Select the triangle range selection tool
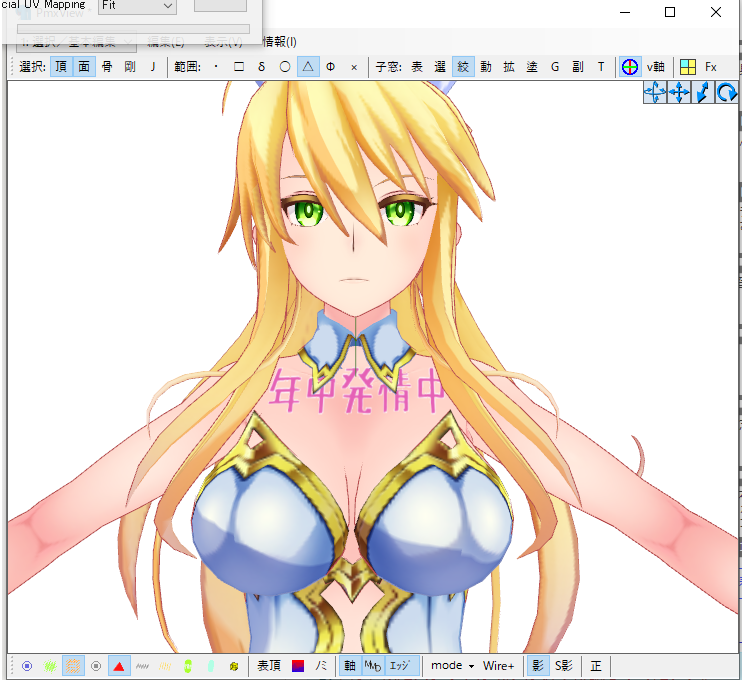742x680 pixels. 308,67
